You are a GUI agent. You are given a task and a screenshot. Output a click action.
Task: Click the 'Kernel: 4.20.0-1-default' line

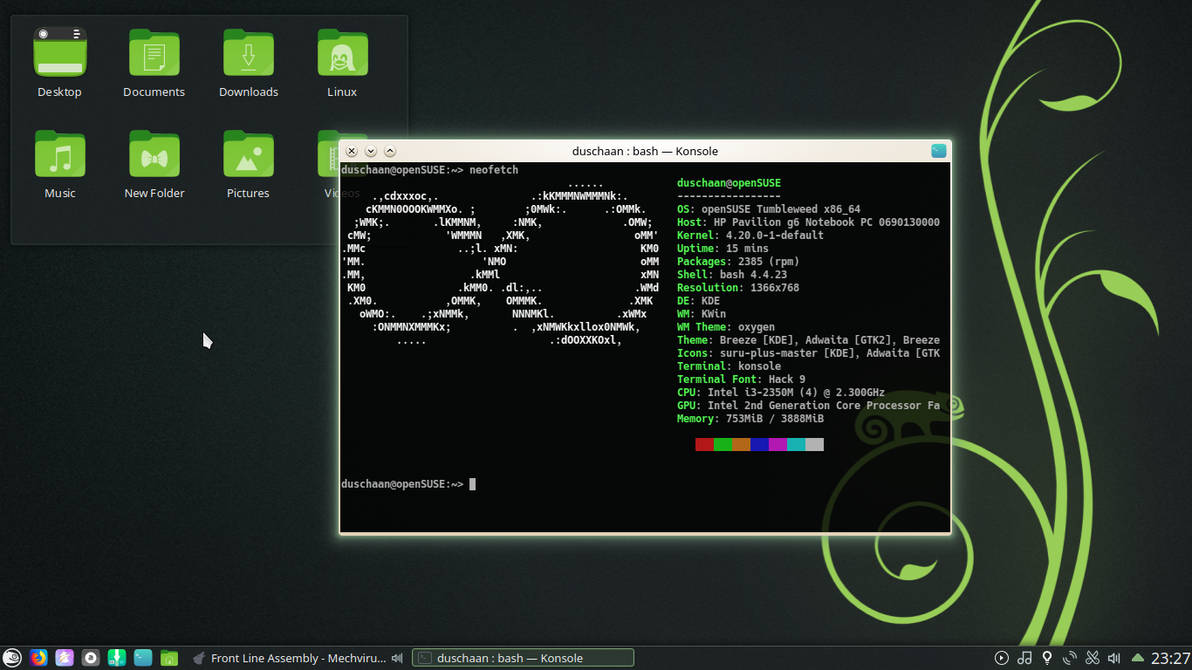click(x=750, y=236)
